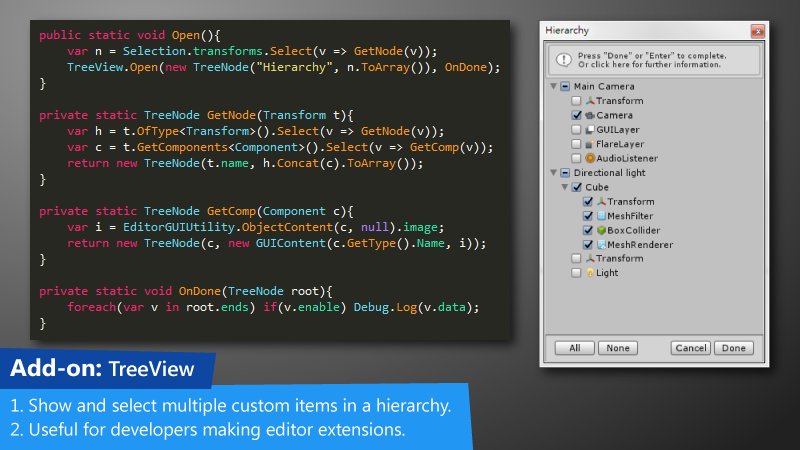Image resolution: width=800 pixels, height=450 pixels.
Task: Disable the BoxCollider checkbox
Action: [x=588, y=230]
